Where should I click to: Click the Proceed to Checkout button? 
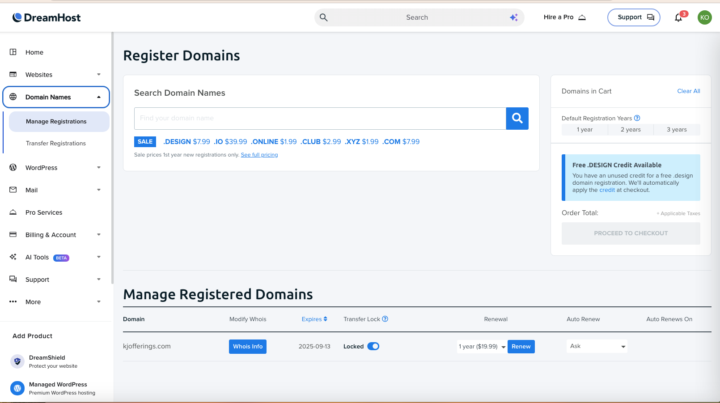630,233
